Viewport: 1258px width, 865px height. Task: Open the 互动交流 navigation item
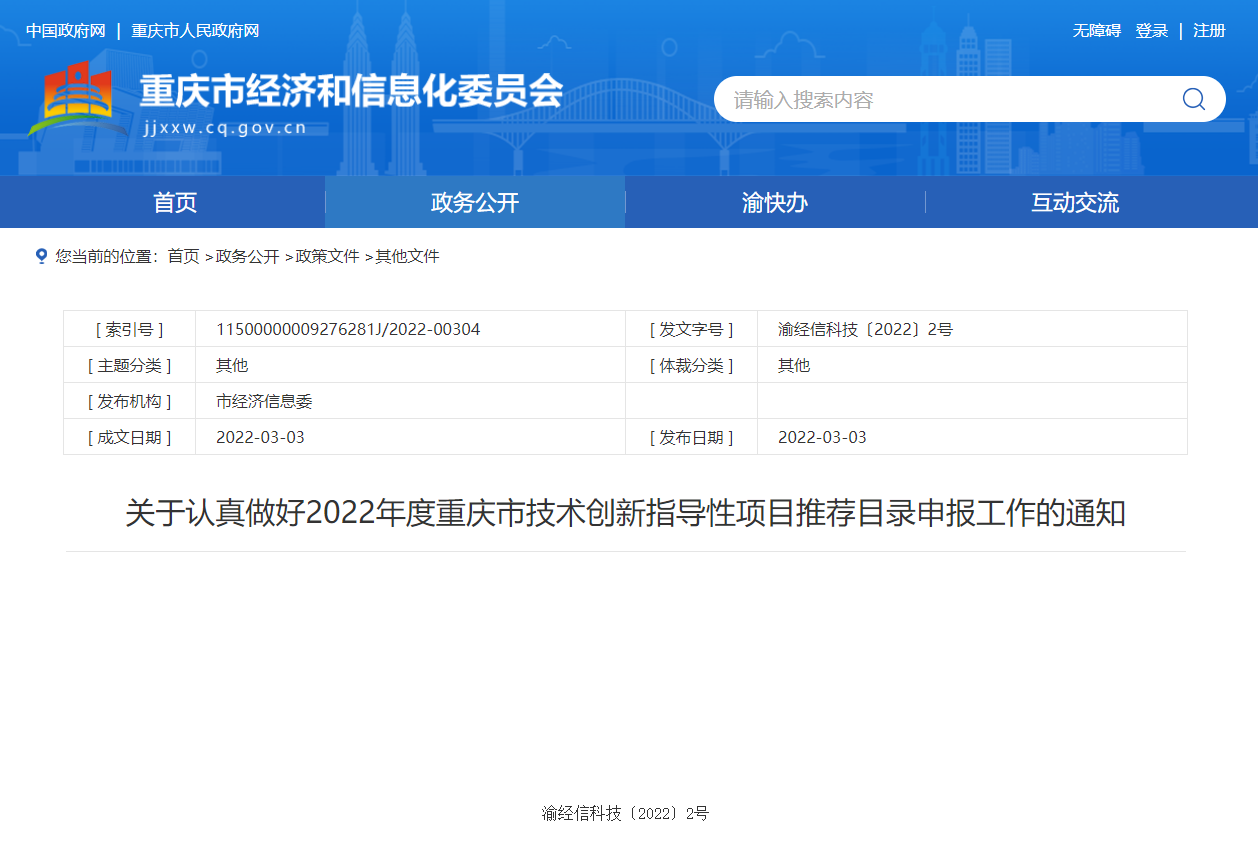[x=1075, y=203]
